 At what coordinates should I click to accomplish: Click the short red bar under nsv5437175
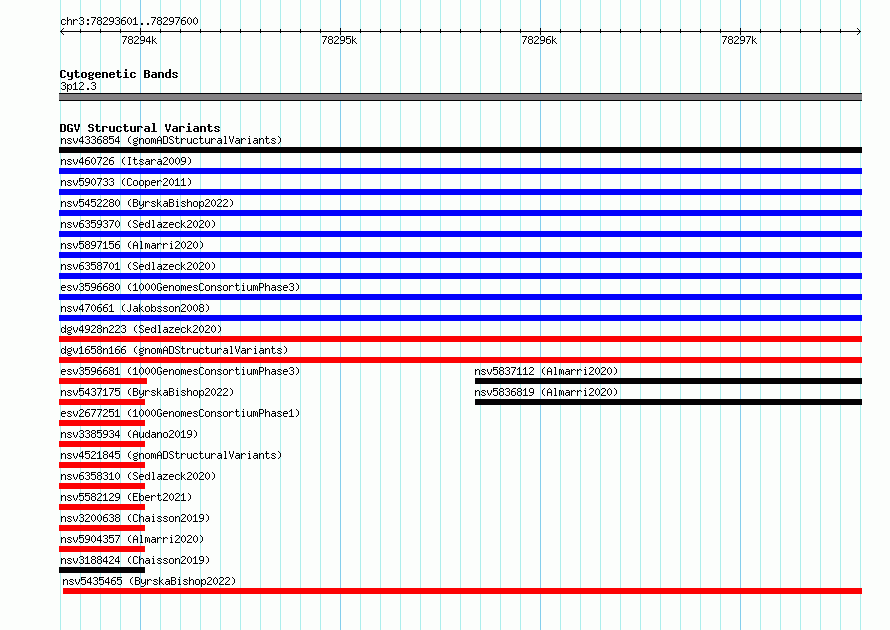click(102, 402)
